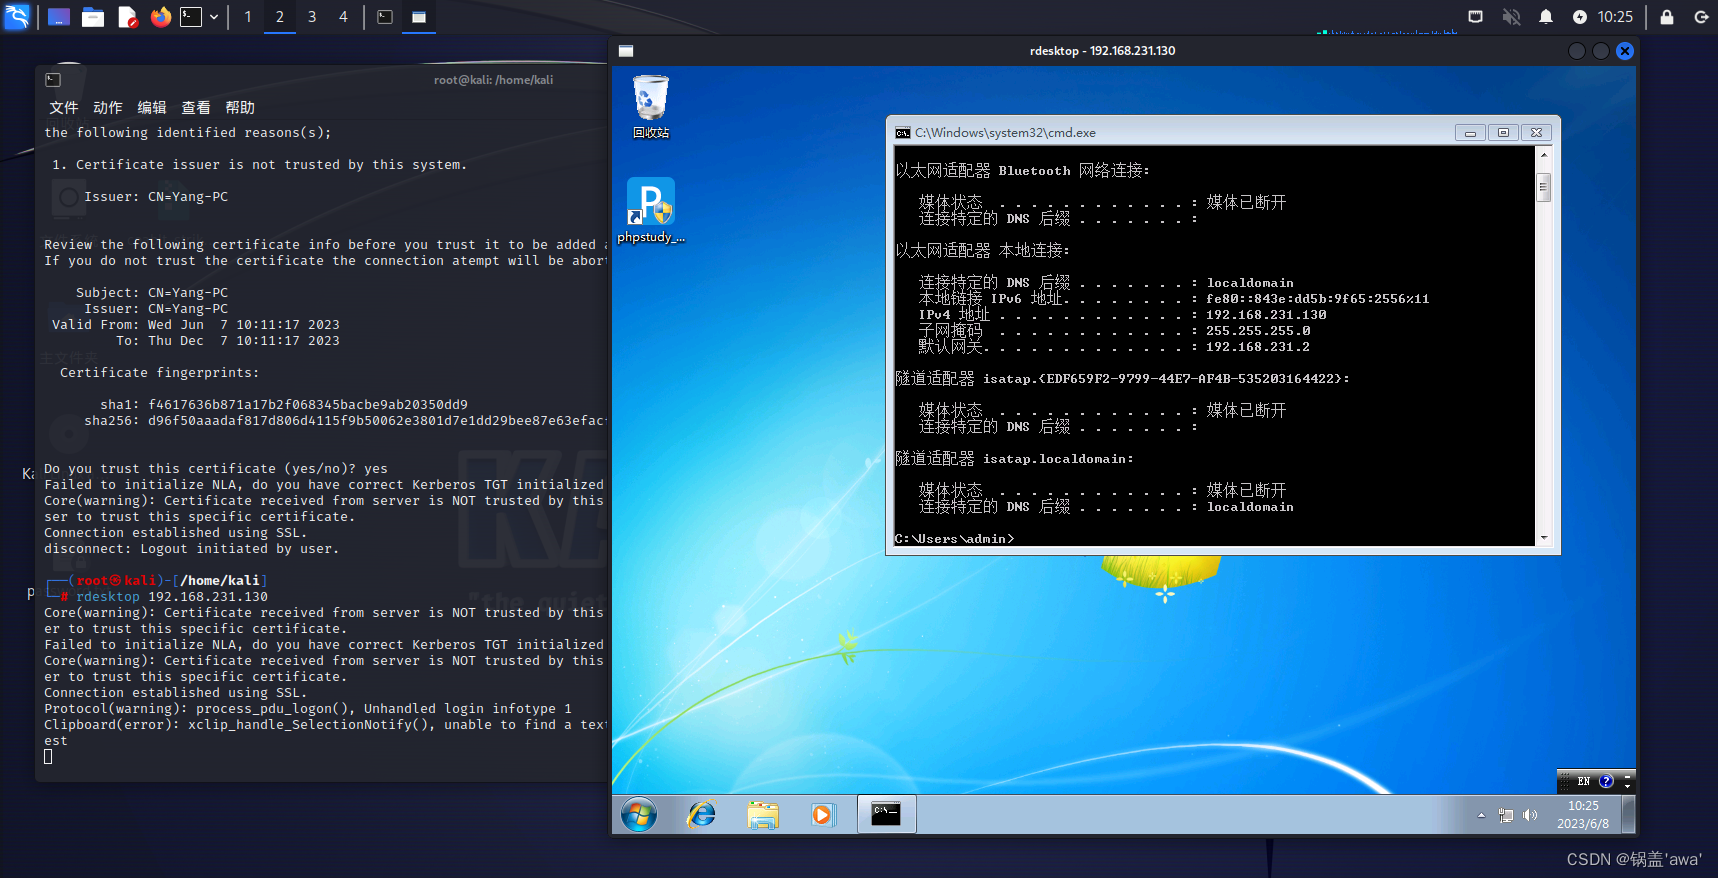Image resolution: width=1718 pixels, height=878 pixels.
Task: Open the Windows clock showing 2023/6/8
Action: 1583,815
